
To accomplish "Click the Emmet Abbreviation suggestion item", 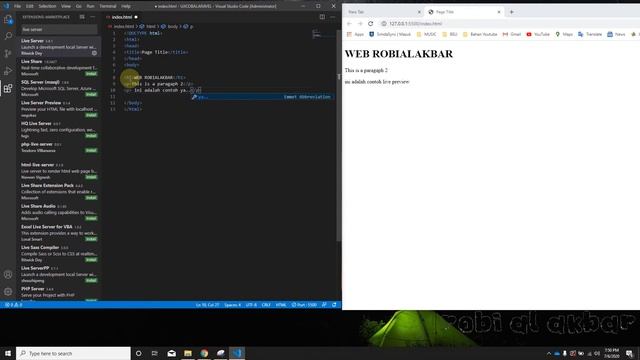I will [x=263, y=97].
